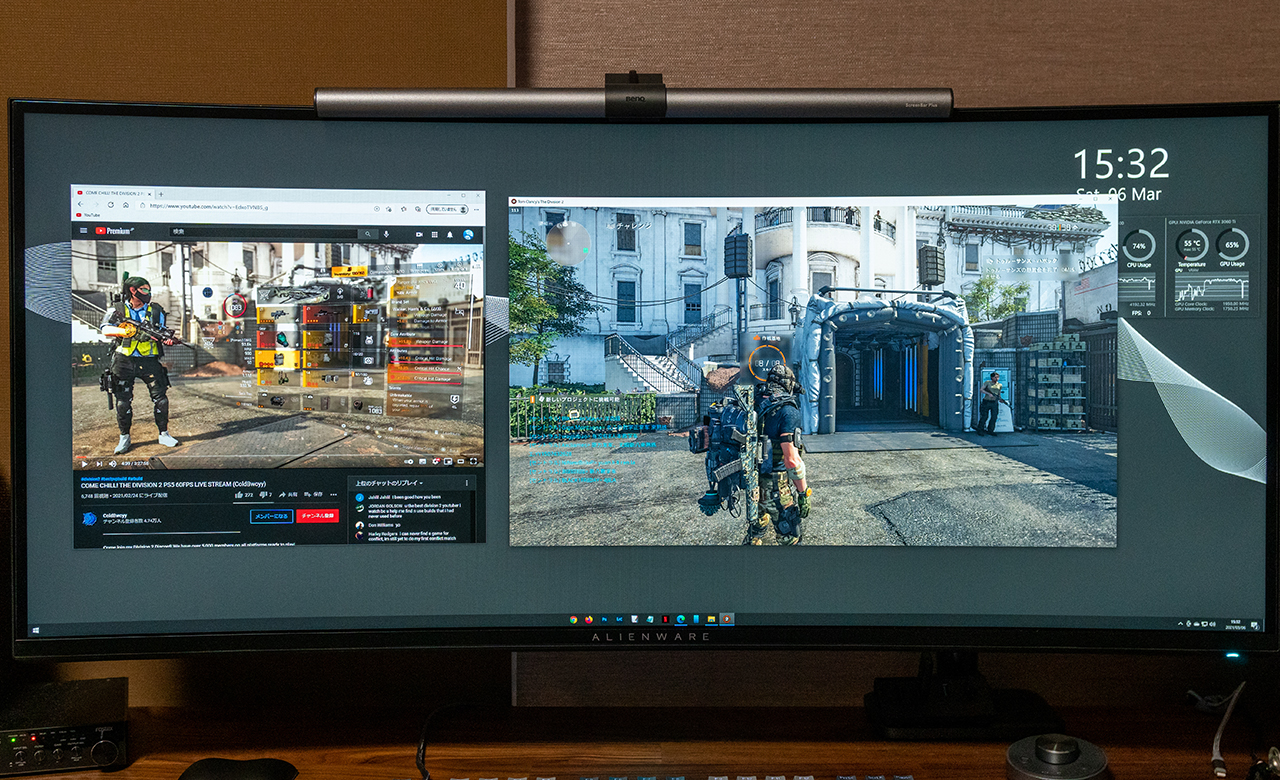Click the 55 °C temperature gauge widget

pyautogui.click(x=1192, y=247)
